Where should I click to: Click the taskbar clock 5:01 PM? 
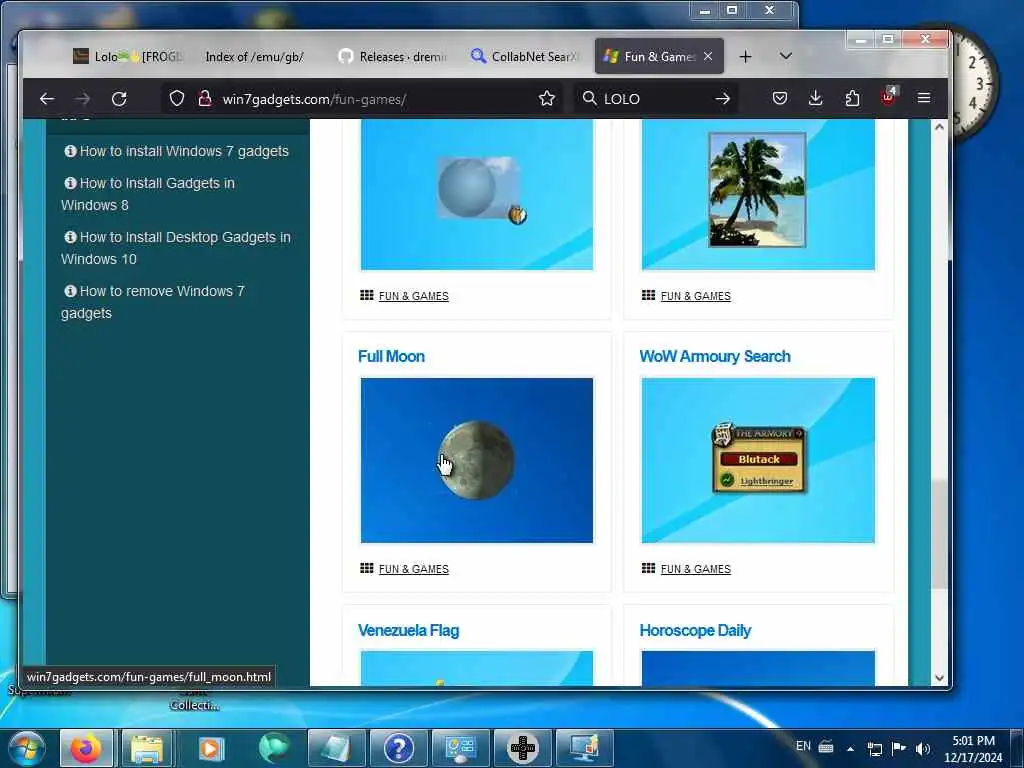pos(973,749)
